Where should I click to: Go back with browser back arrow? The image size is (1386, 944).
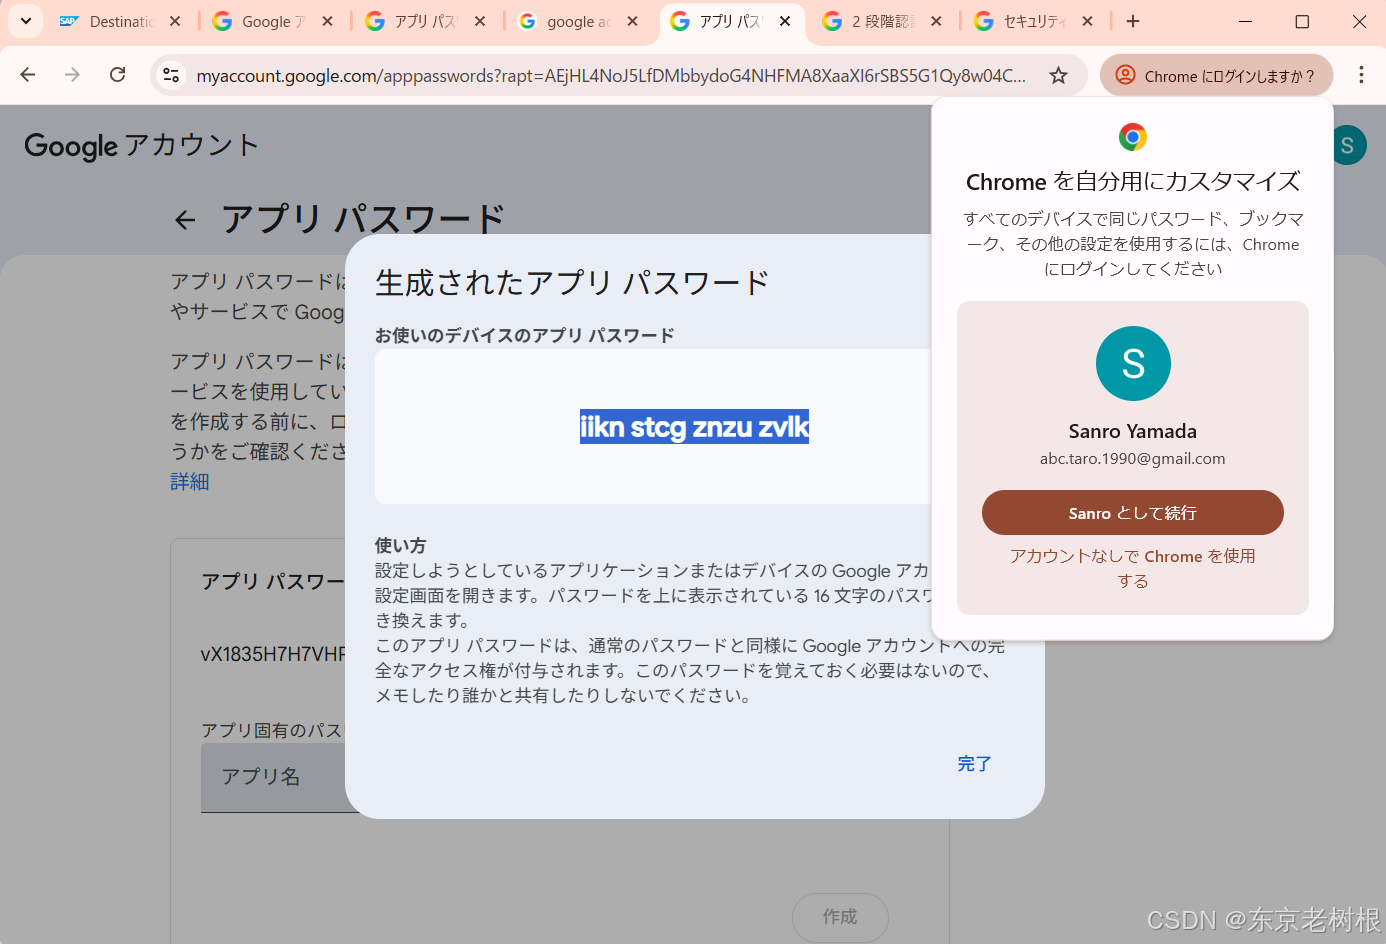point(28,75)
